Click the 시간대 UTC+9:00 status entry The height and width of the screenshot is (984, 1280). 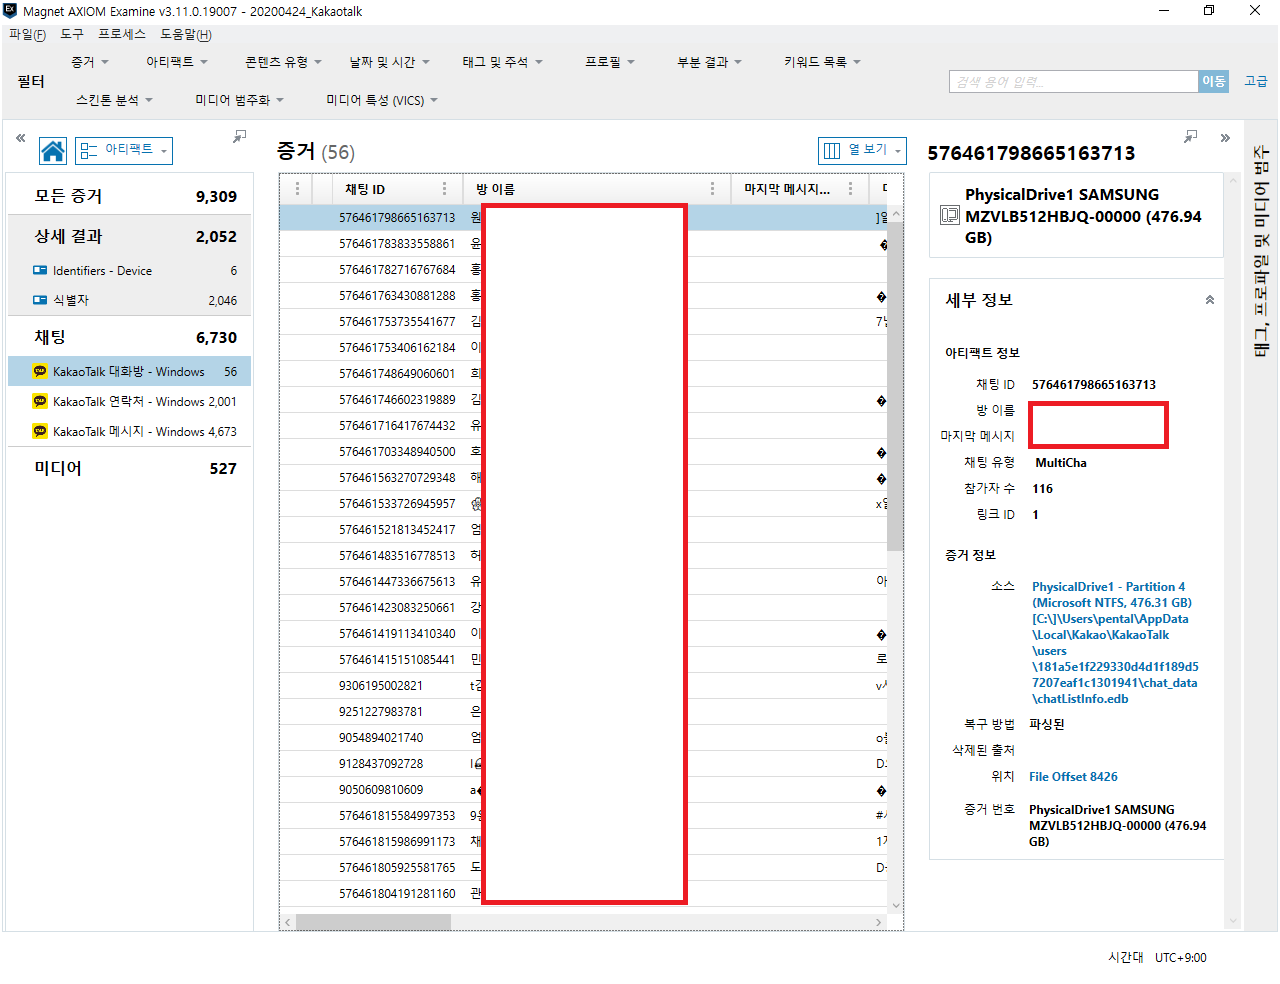1157,957
